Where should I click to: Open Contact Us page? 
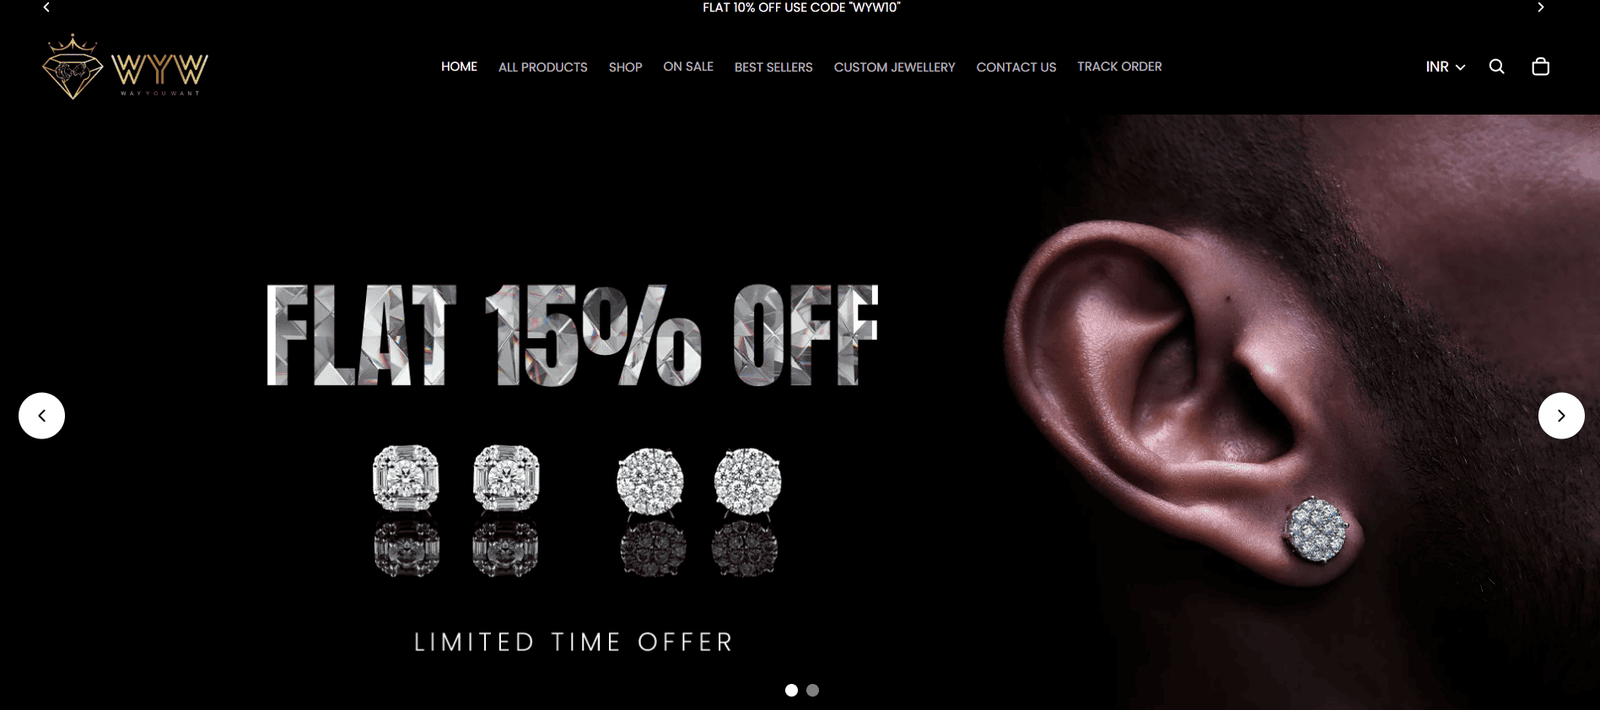point(1016,67)
